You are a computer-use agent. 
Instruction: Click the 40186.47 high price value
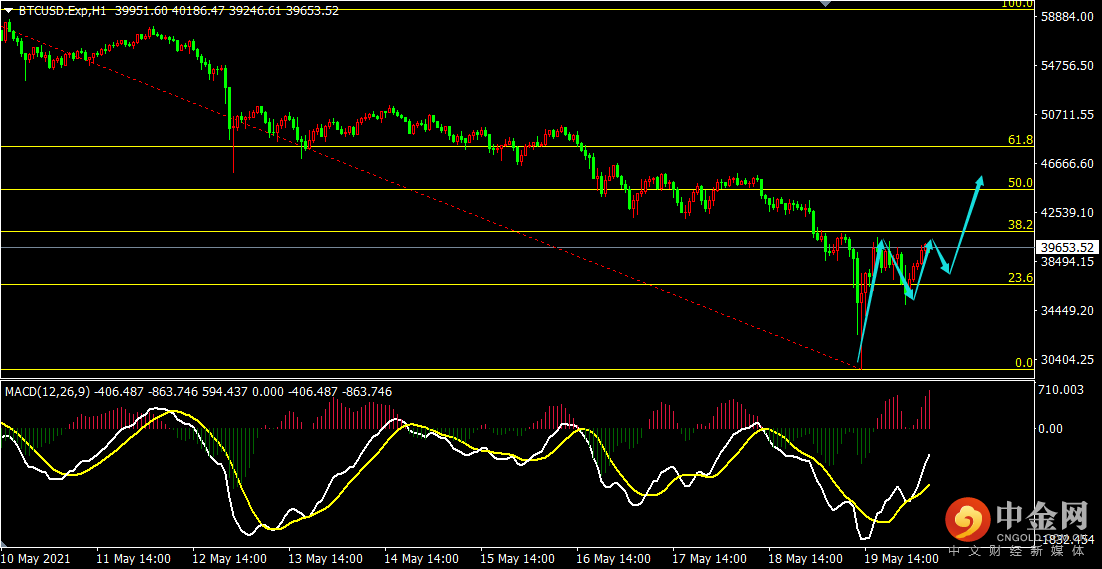pyautogui.click(x=197, y=11)
